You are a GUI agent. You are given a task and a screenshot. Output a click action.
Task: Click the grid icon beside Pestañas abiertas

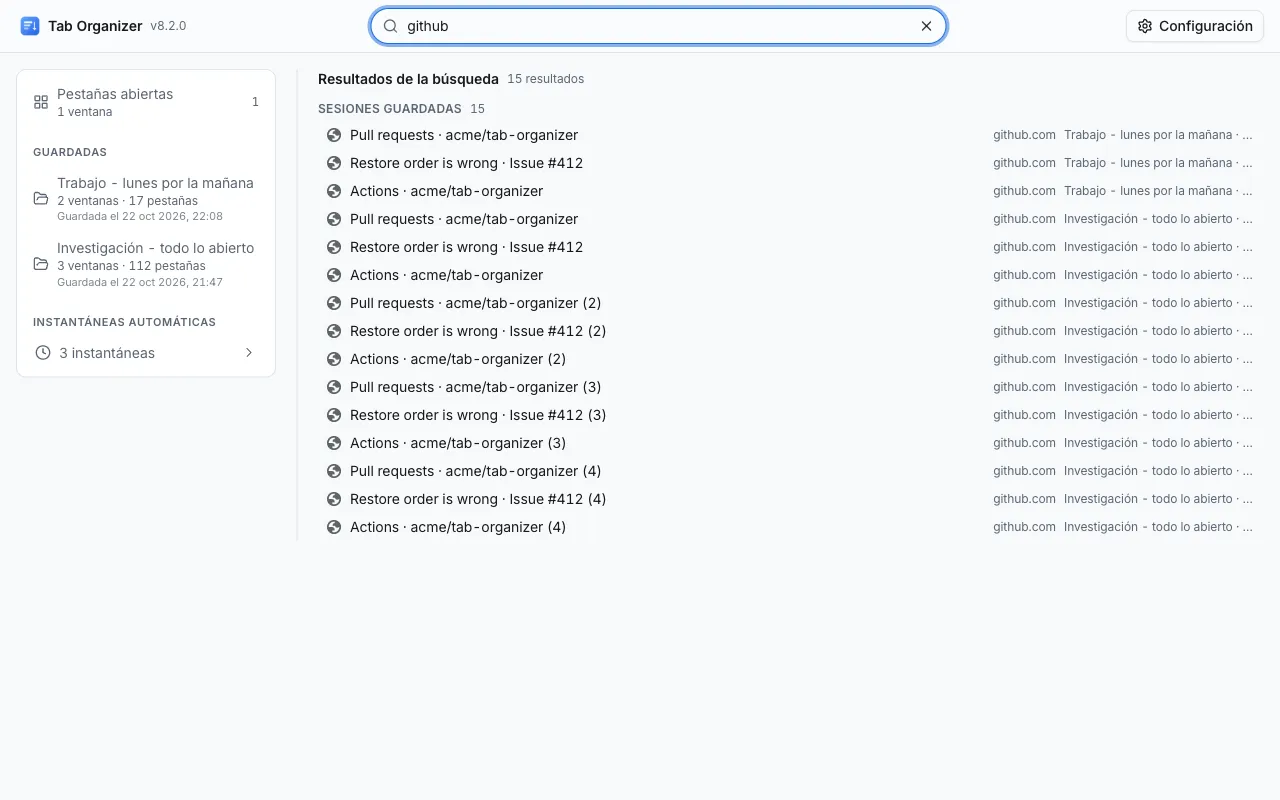[x=41, y=102]
